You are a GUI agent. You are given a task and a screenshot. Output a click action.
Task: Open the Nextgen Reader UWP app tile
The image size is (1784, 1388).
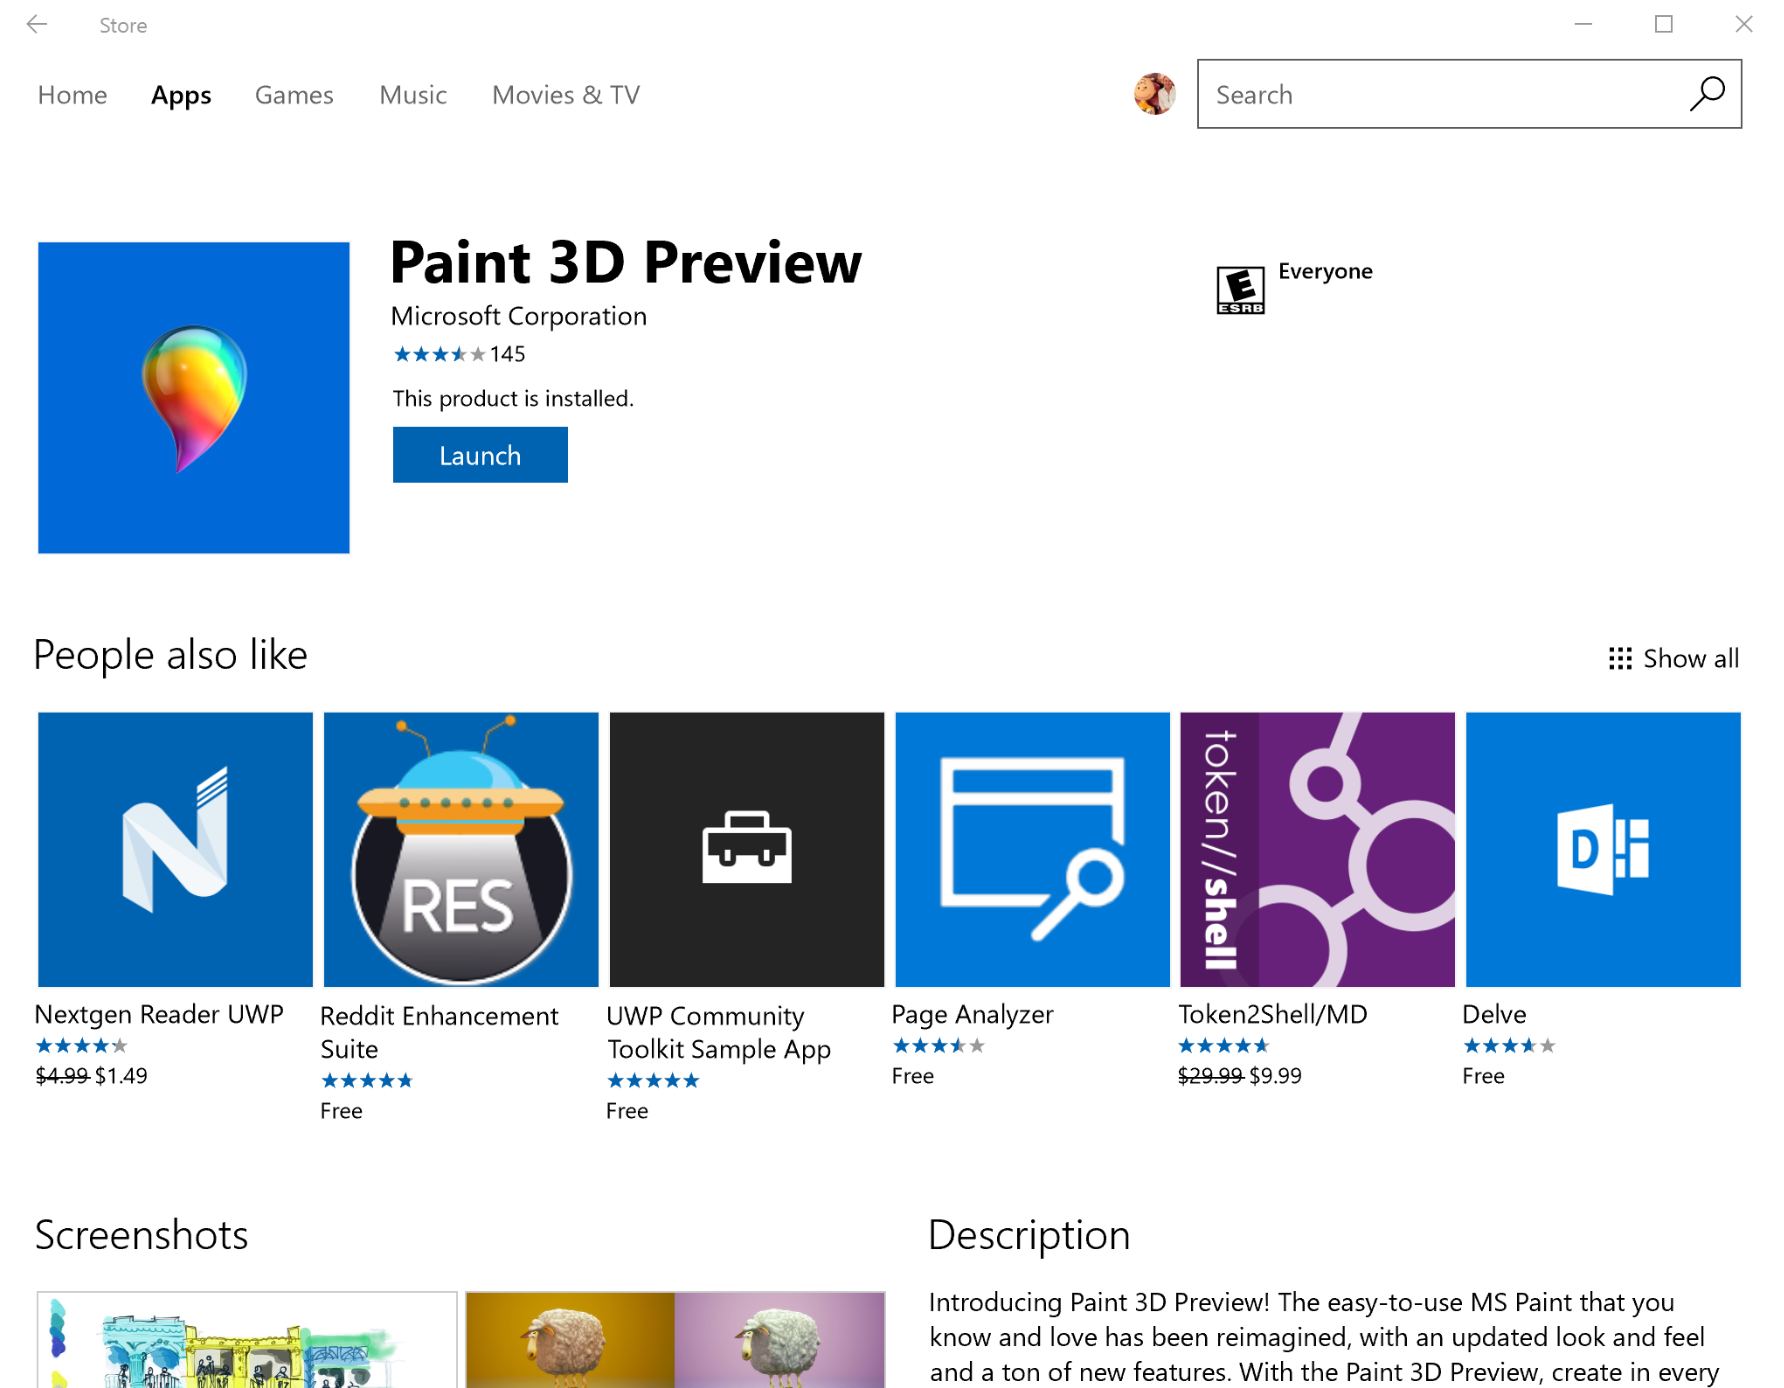pyautogui.click(x=175, y=849)
